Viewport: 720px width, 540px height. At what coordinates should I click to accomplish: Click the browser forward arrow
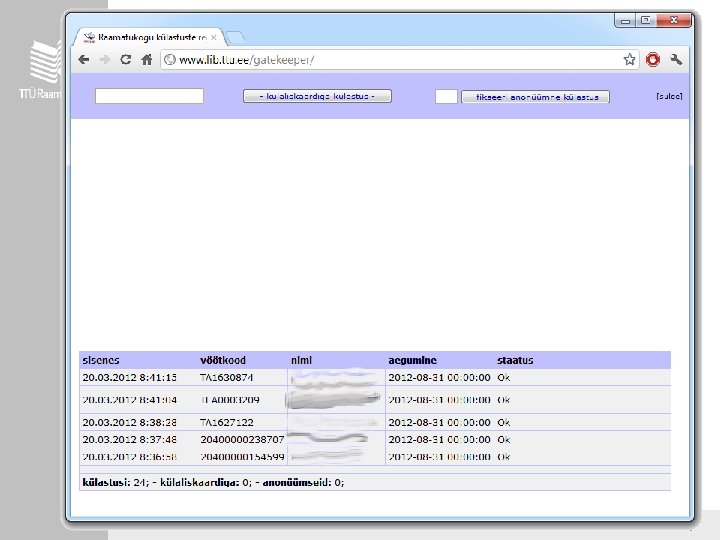[105, 60]
